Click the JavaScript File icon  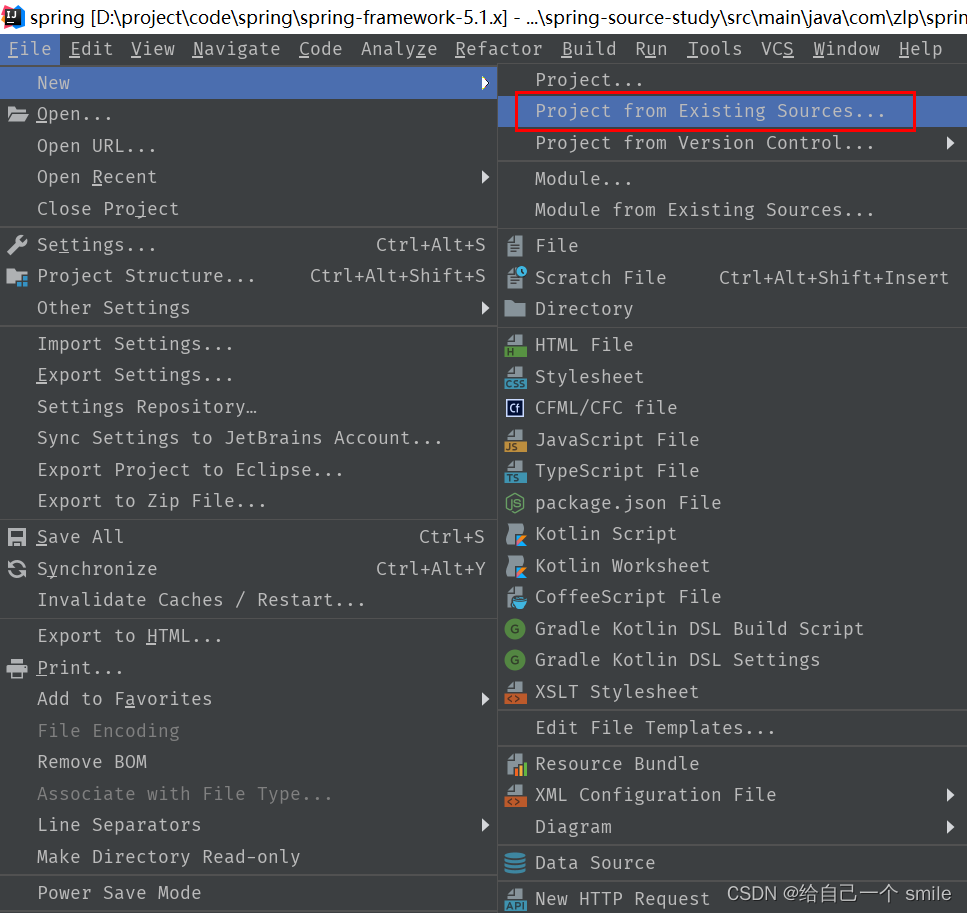[x=516, y=440]
